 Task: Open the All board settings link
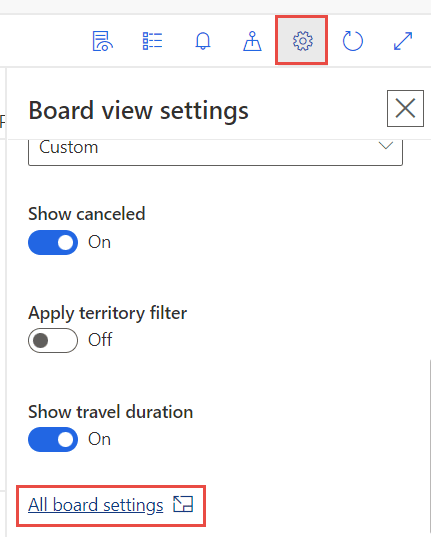click(x=96, y=505)
